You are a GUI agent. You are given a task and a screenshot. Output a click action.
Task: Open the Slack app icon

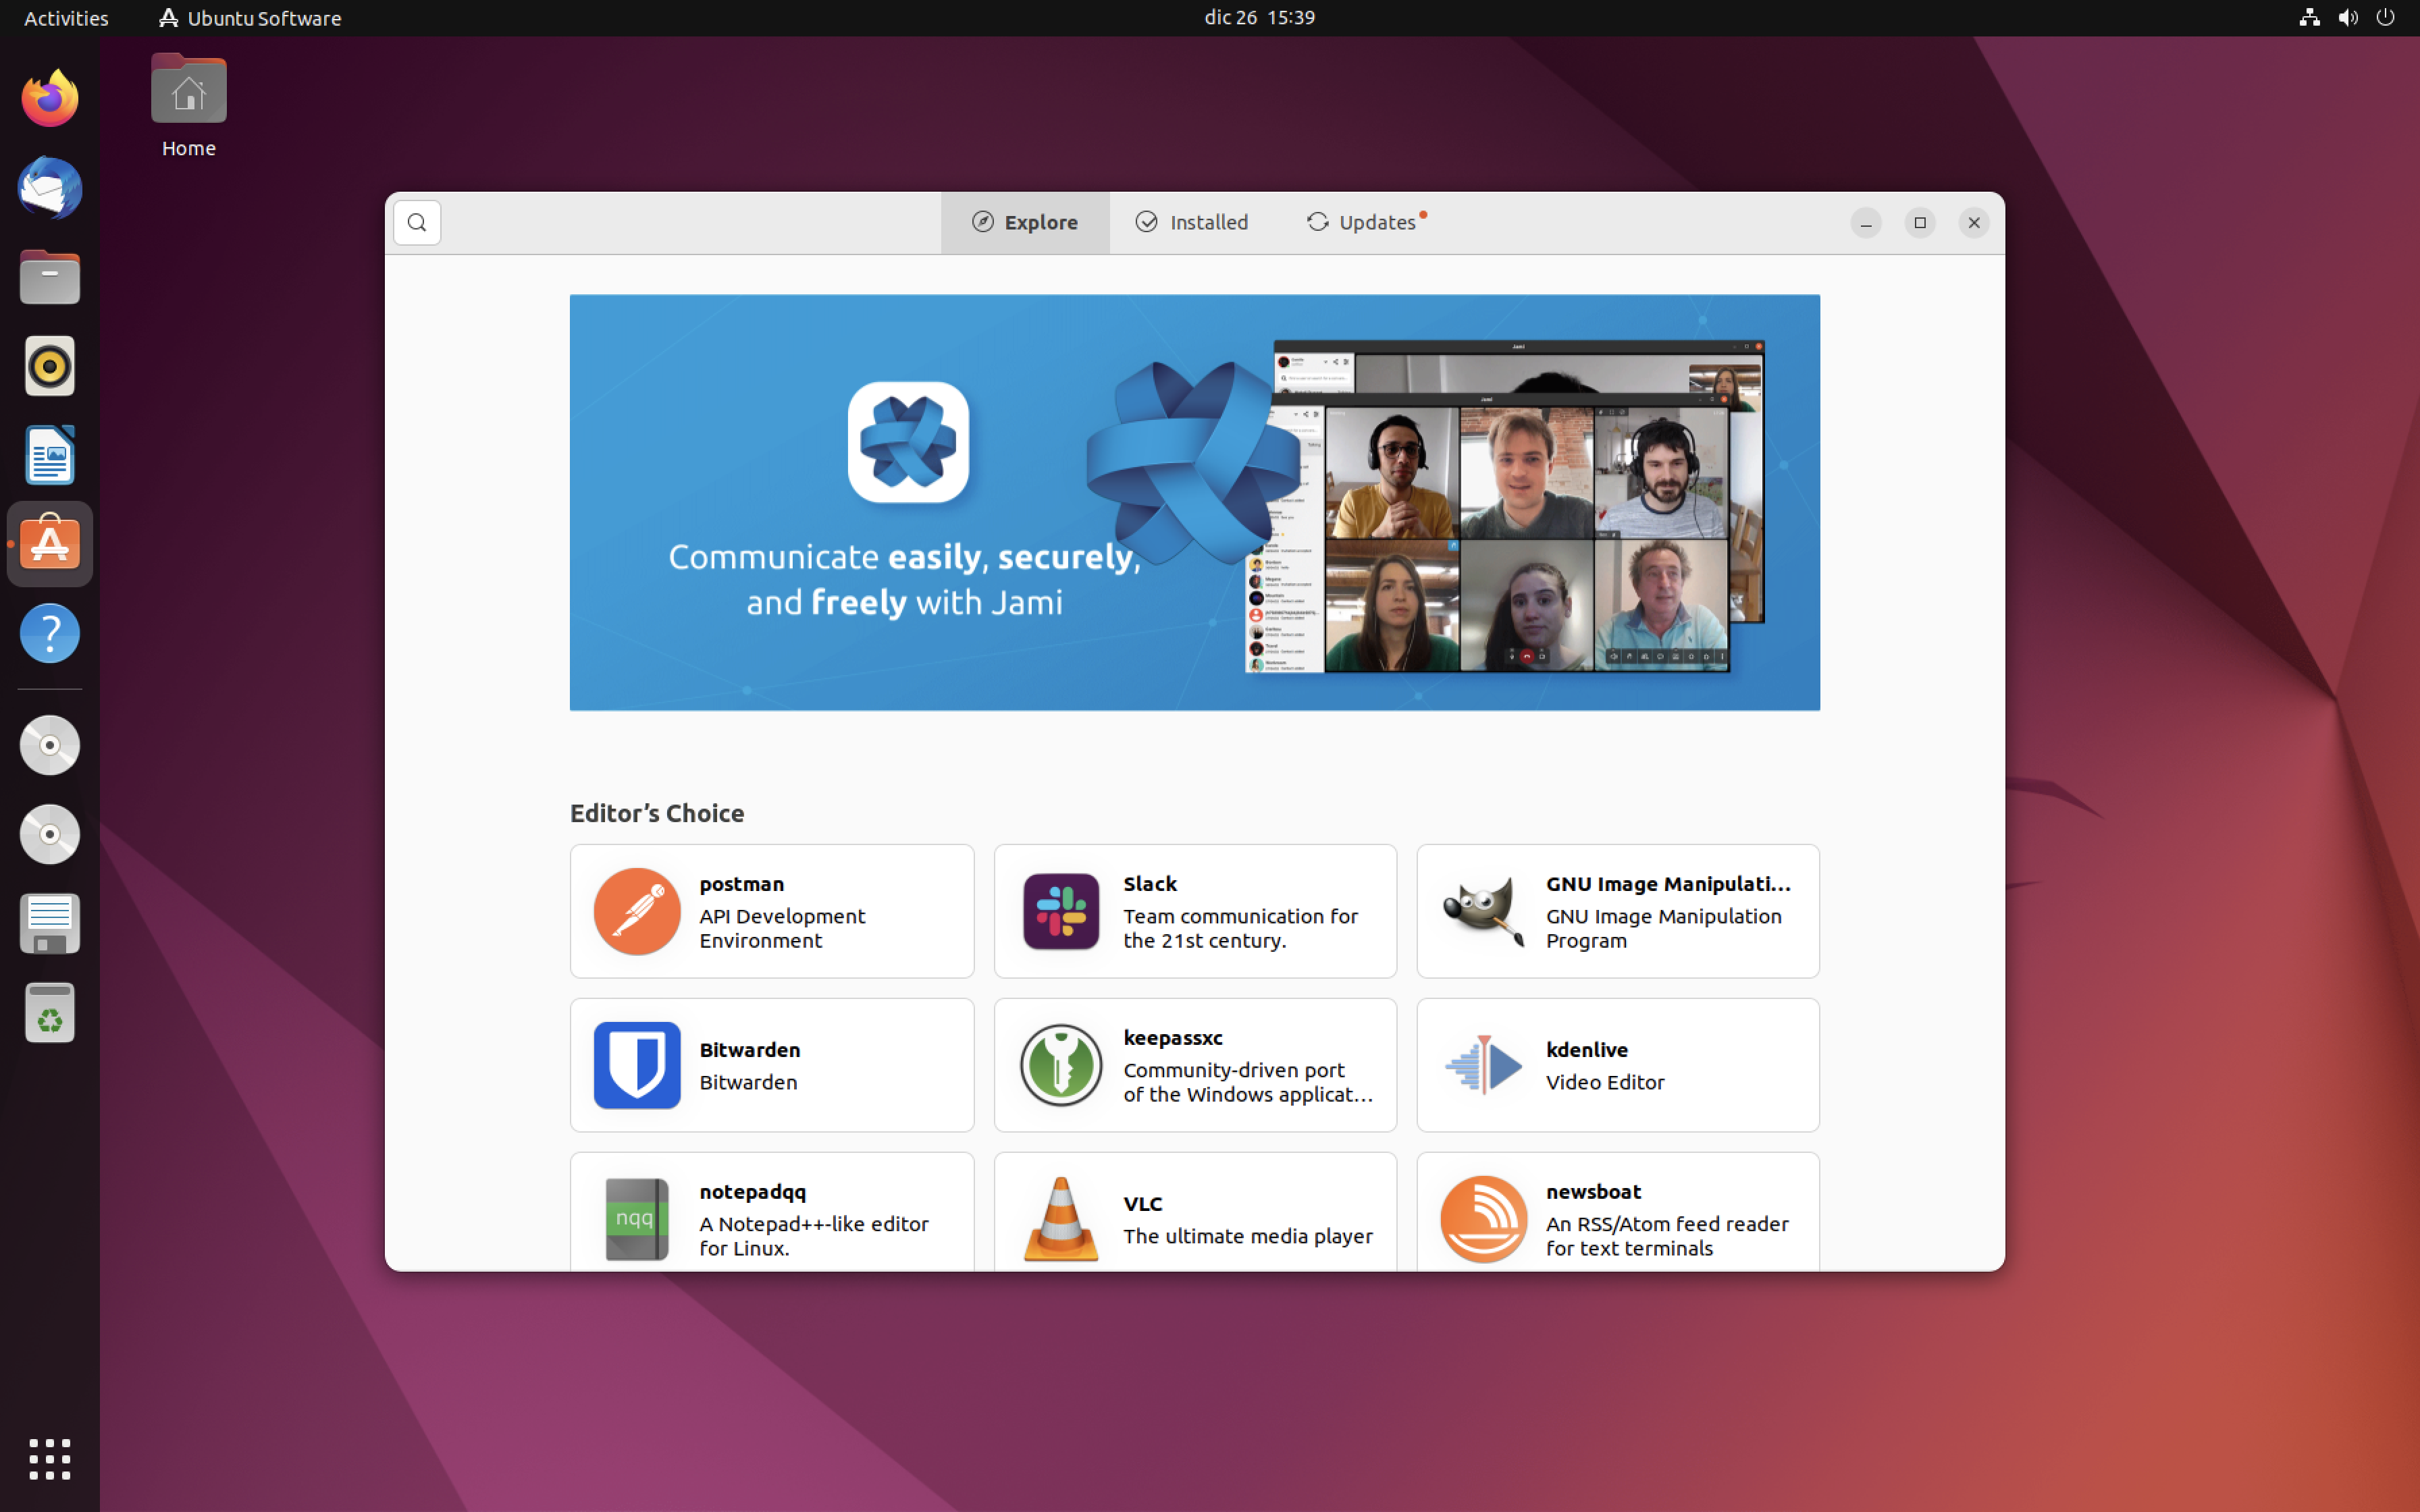click(1060, 911)
